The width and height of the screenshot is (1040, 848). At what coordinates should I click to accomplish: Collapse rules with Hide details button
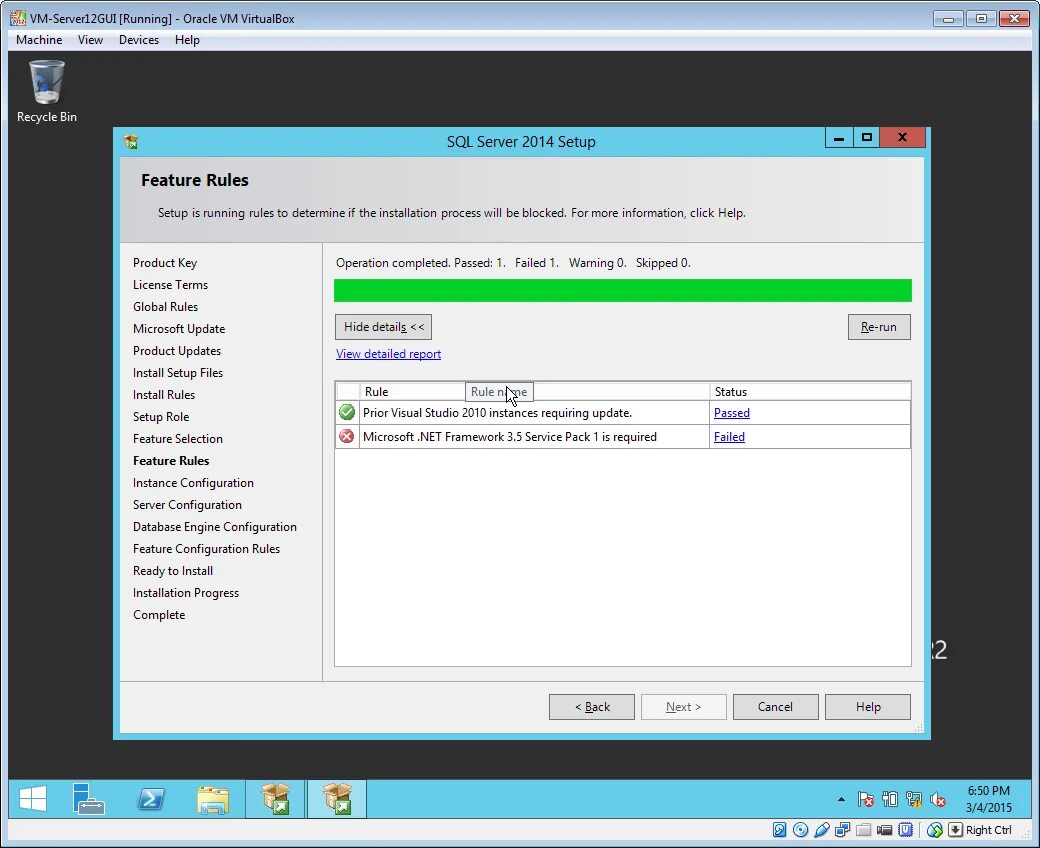click(x=383, y=327)
